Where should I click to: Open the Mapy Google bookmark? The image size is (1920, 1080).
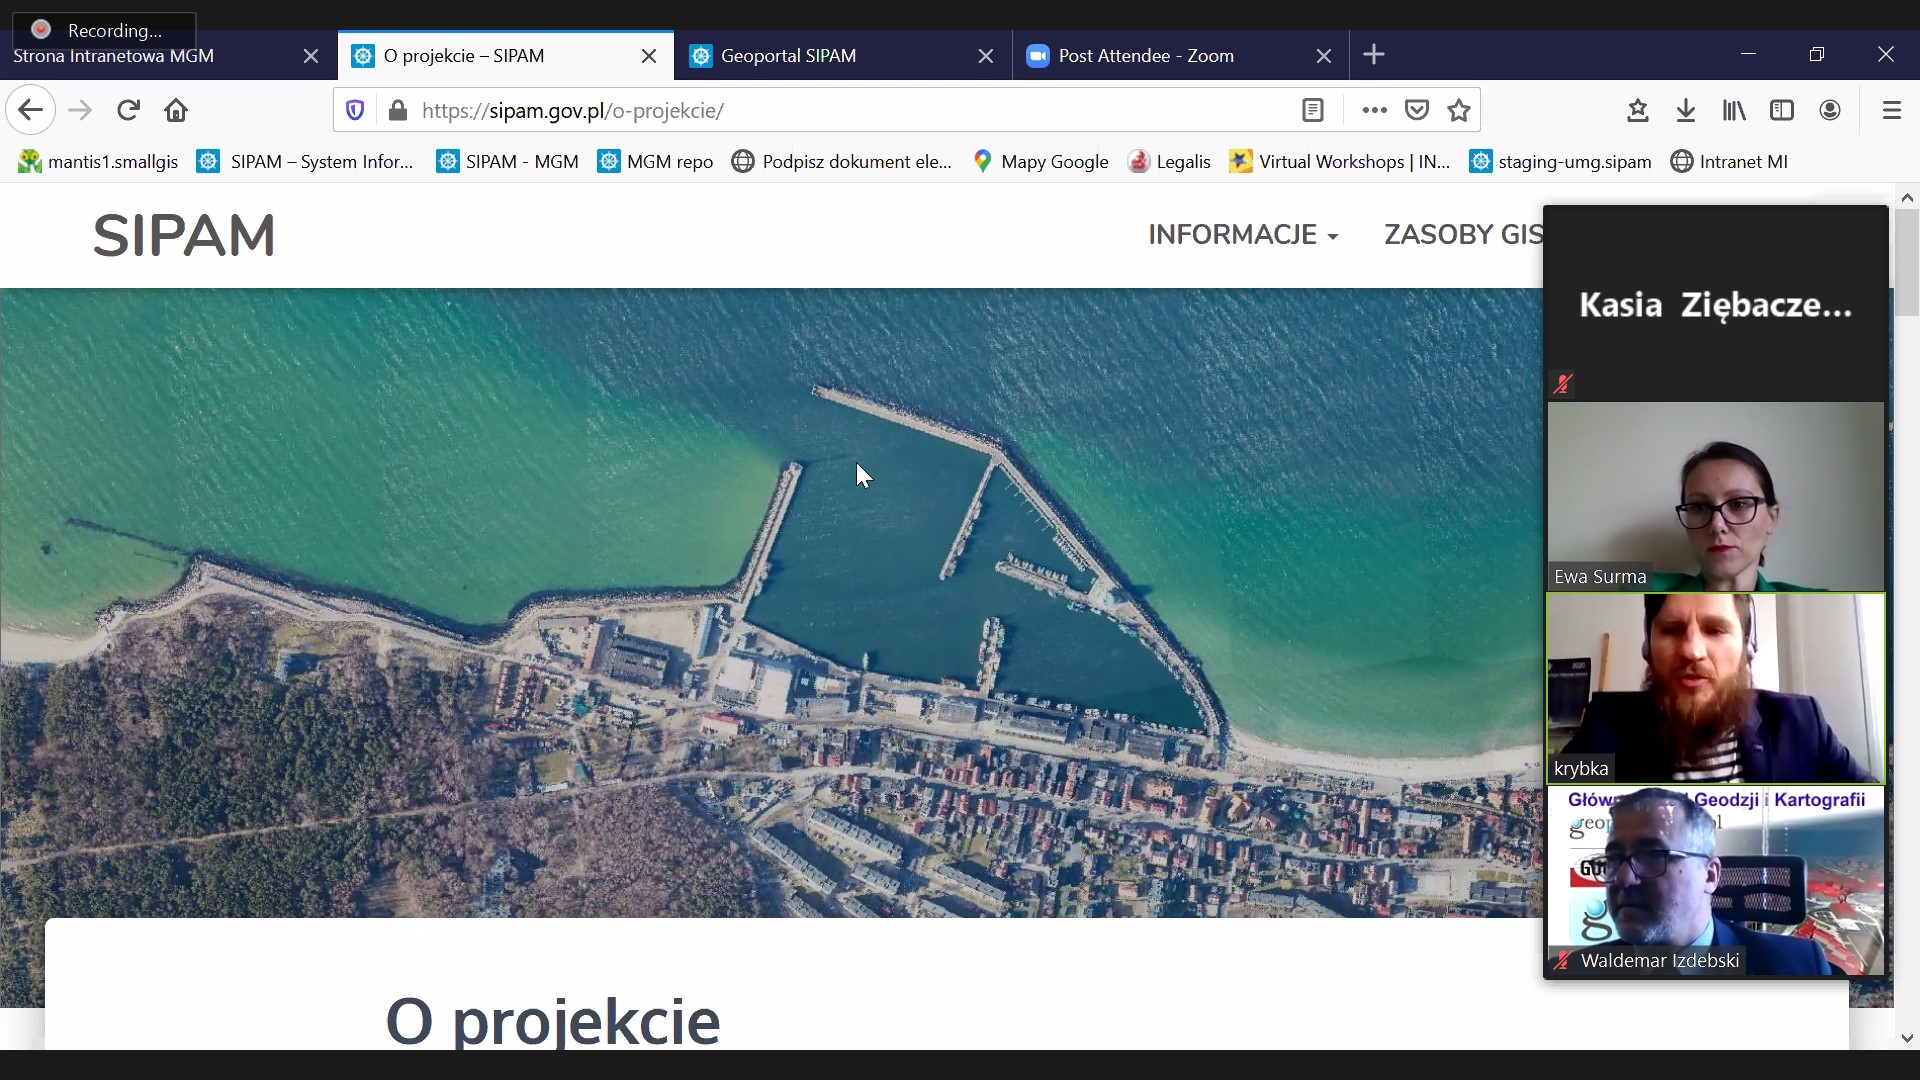tap(1042, 162)
